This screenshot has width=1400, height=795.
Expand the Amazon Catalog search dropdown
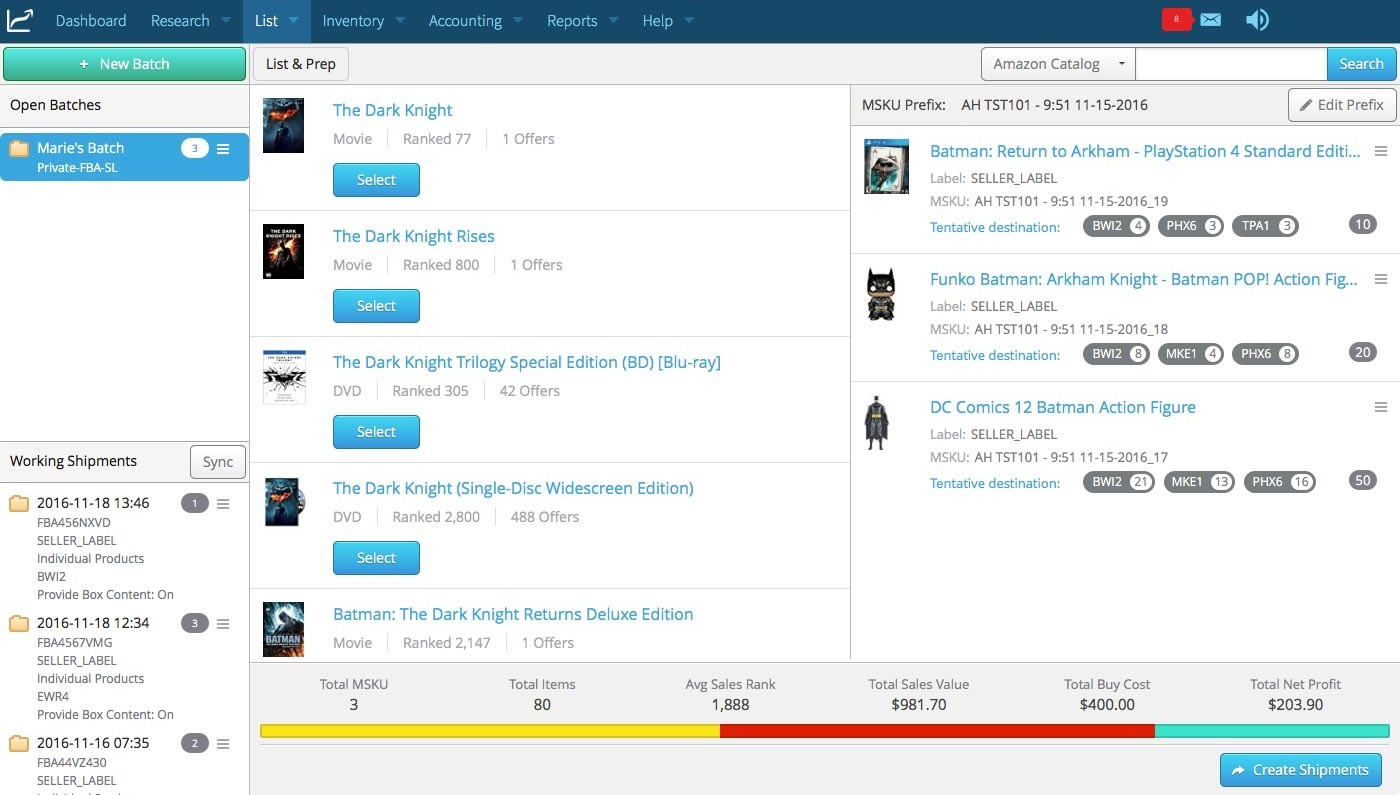(1058, 64)
